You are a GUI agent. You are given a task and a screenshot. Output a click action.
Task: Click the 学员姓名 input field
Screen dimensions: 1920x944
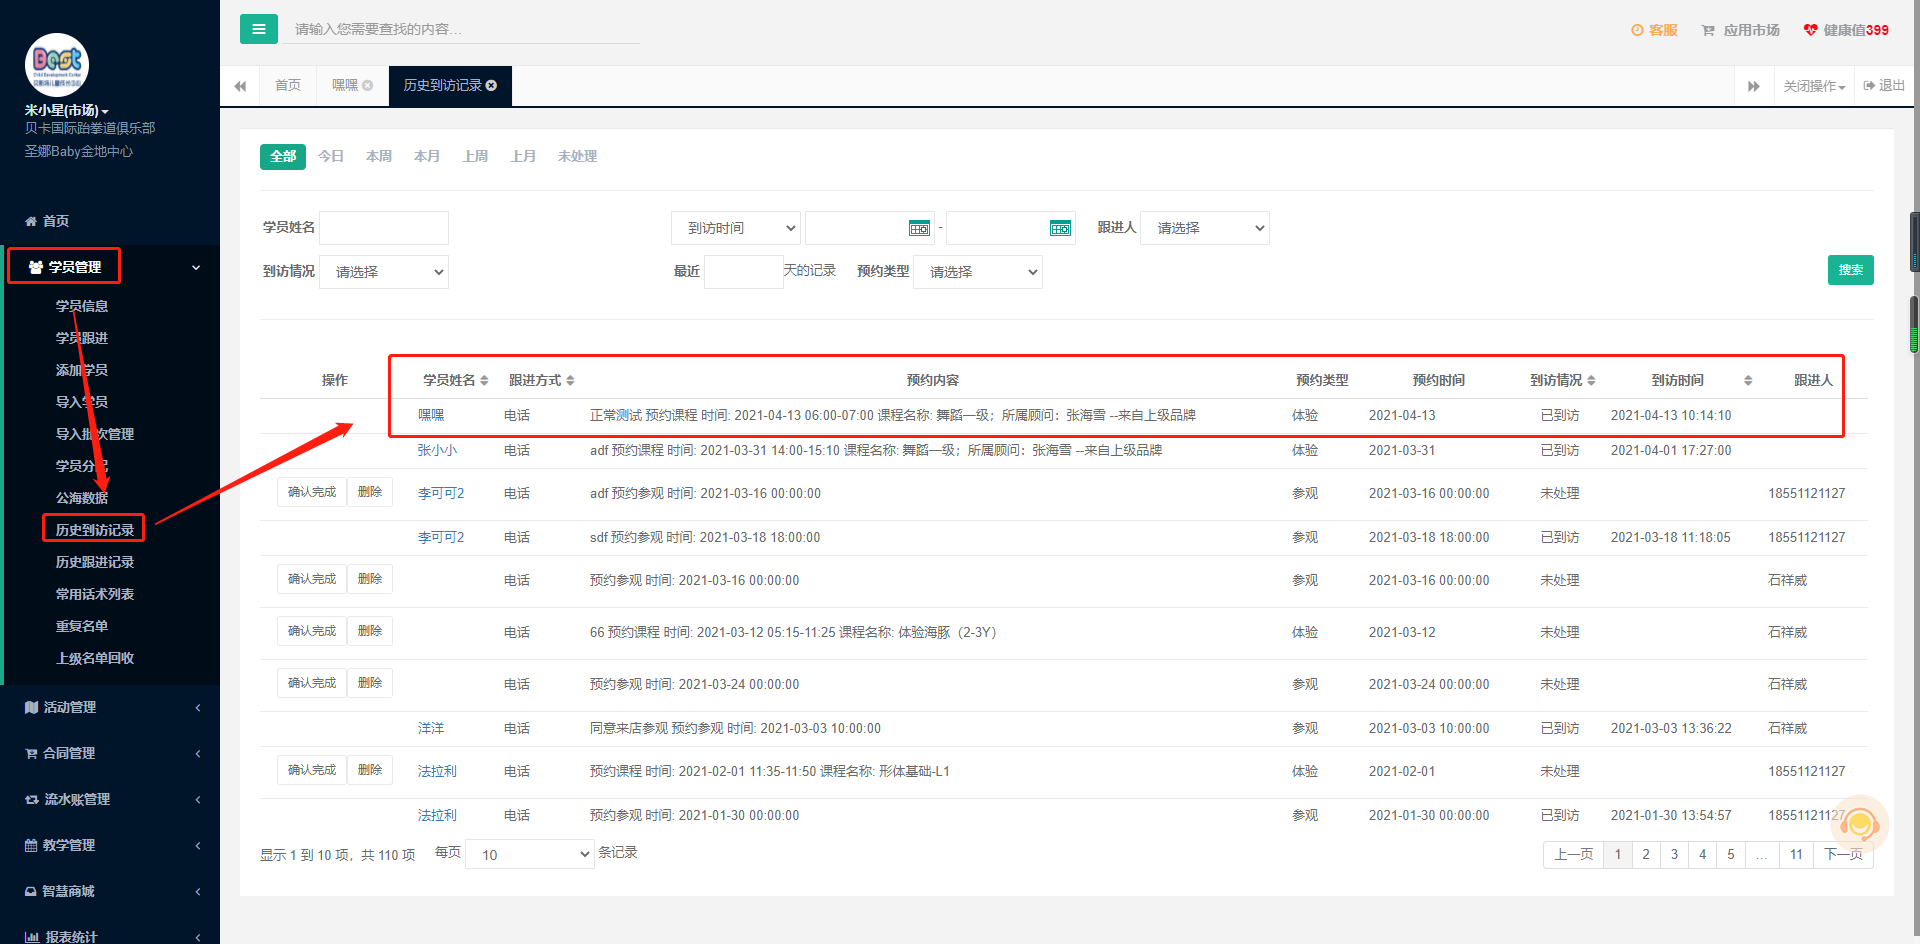click(x=384, y=228)
